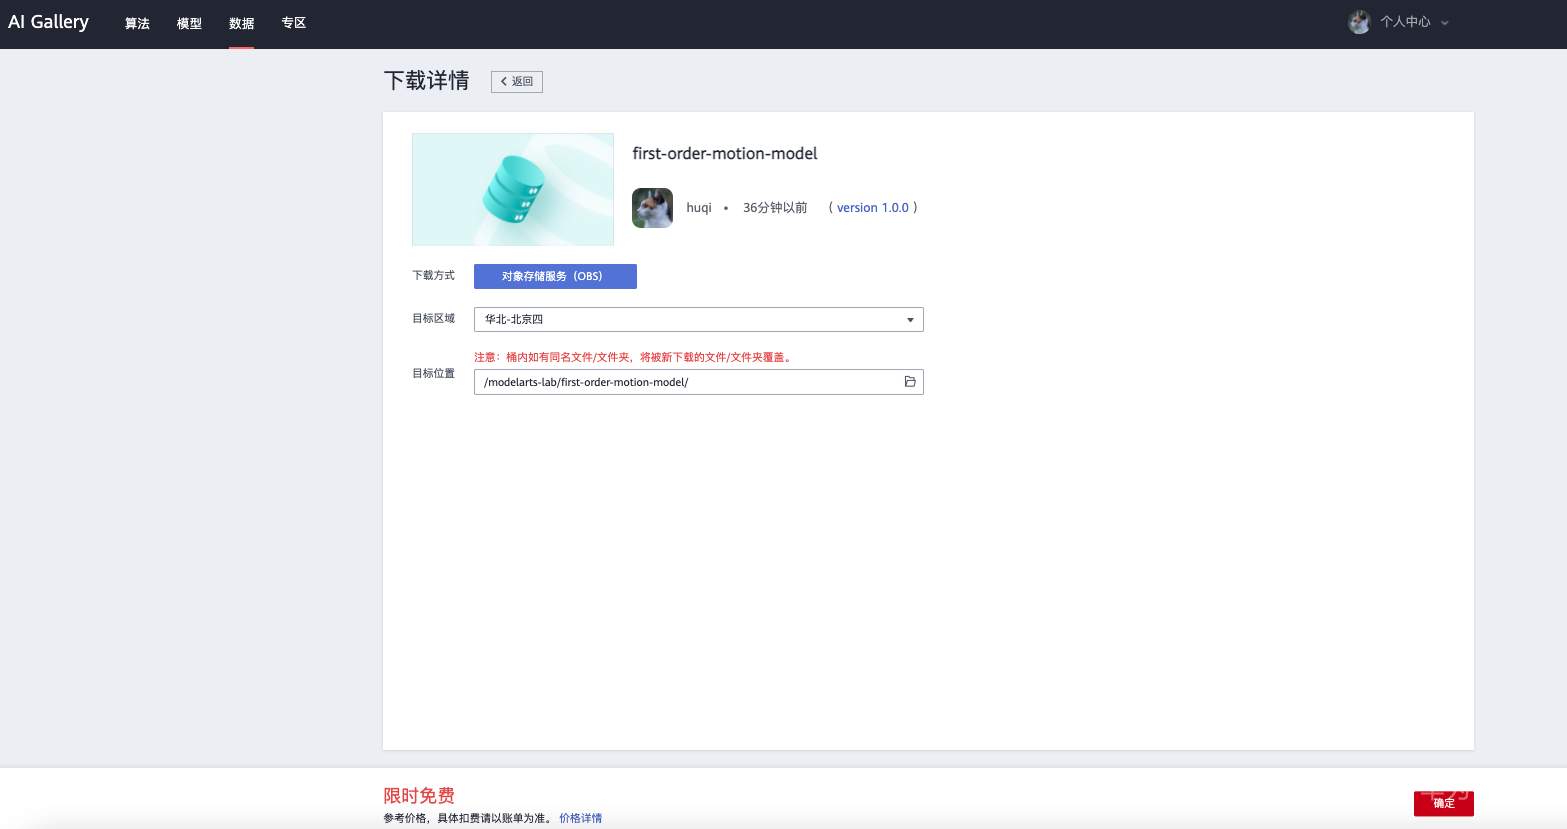Click the 下载方式 field label
The height and width of the screenshot is (829, 1567).
pyautogui.click(x=434, y=275)
